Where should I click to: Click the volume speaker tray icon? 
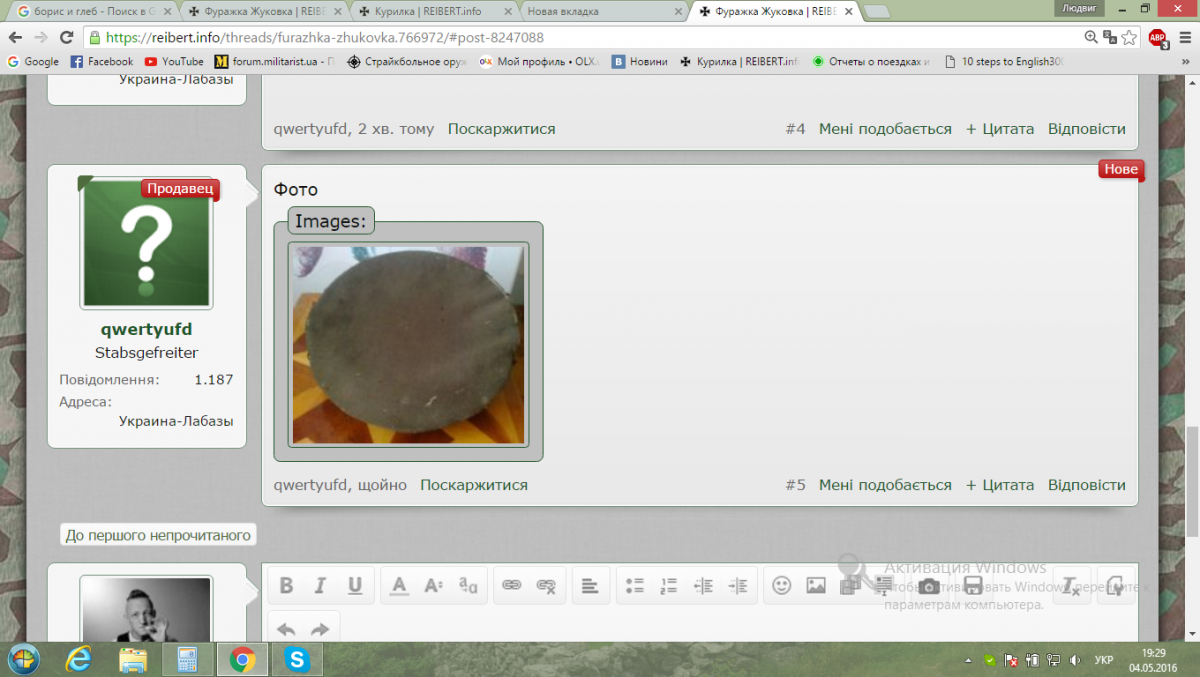click(1074, 660)
